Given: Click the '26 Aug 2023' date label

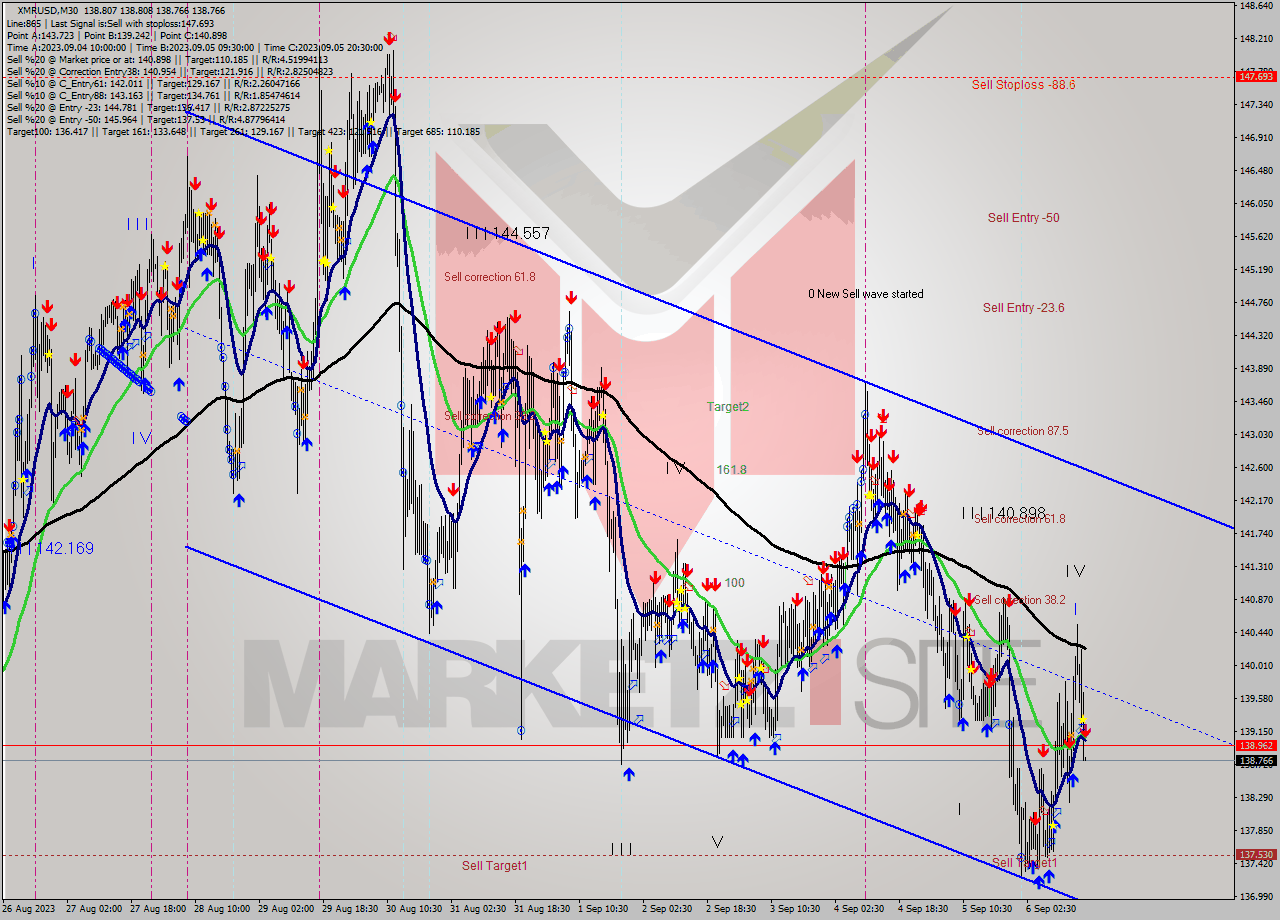Looking at the screenshot, I should coord(29,909).
